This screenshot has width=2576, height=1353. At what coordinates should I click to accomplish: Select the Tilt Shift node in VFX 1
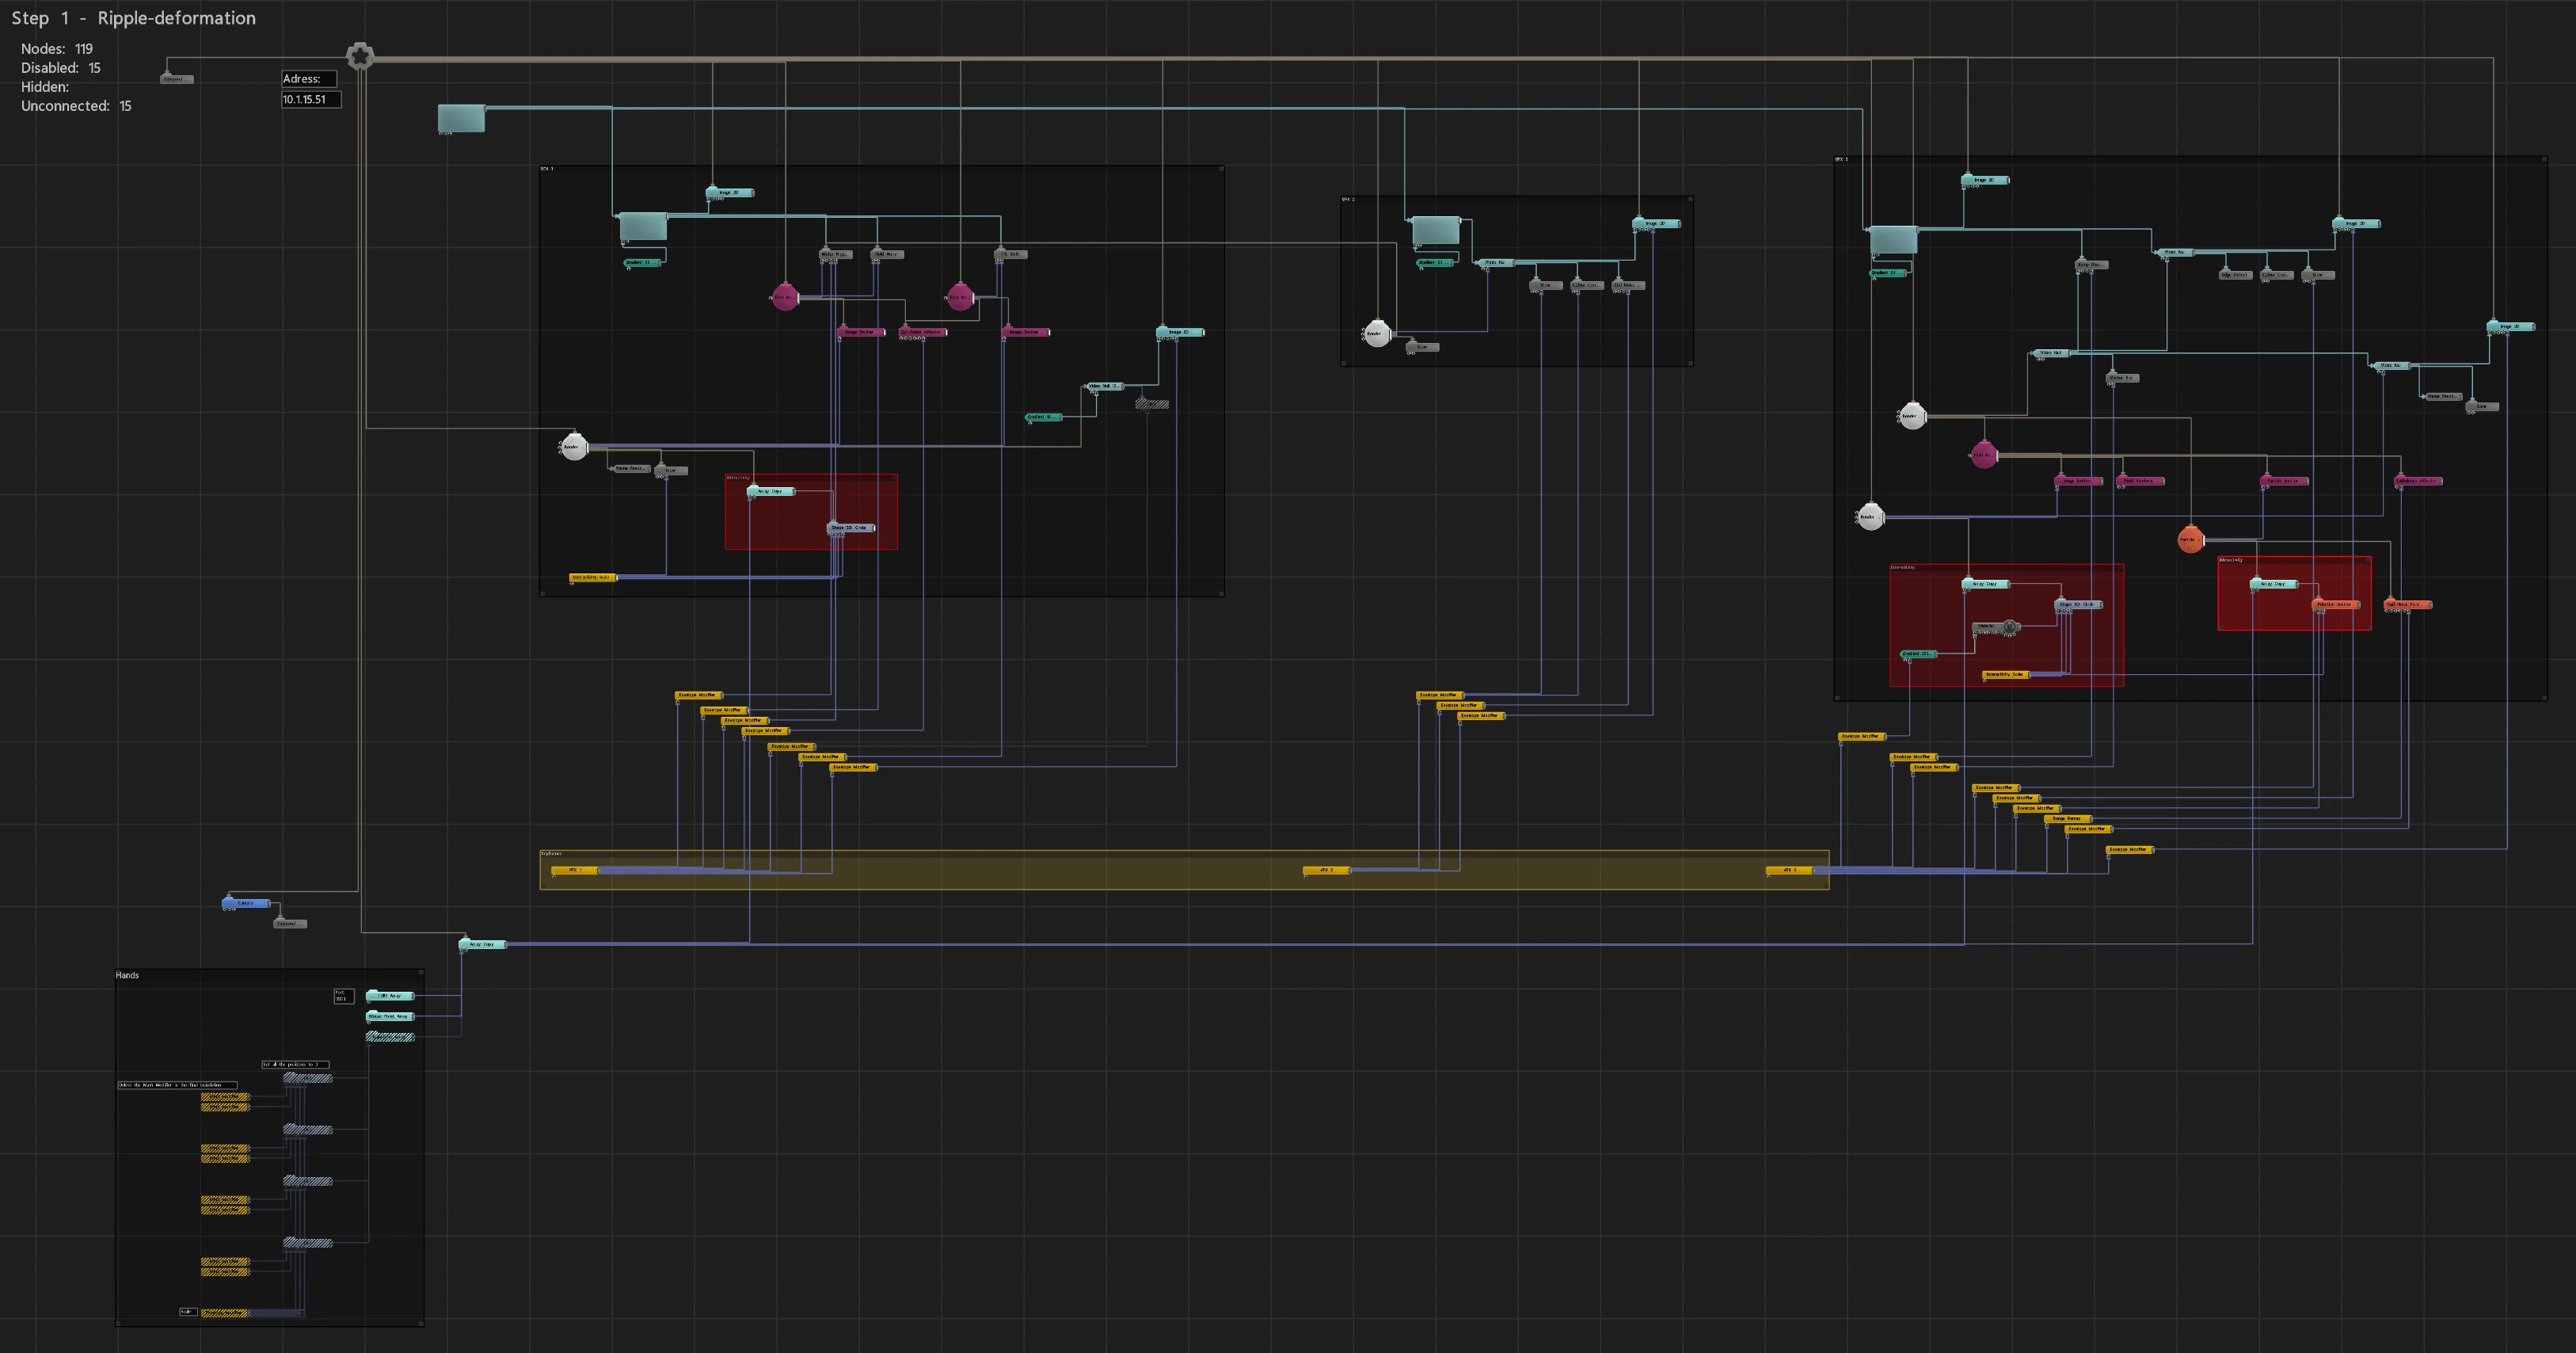coord(1011,254)
